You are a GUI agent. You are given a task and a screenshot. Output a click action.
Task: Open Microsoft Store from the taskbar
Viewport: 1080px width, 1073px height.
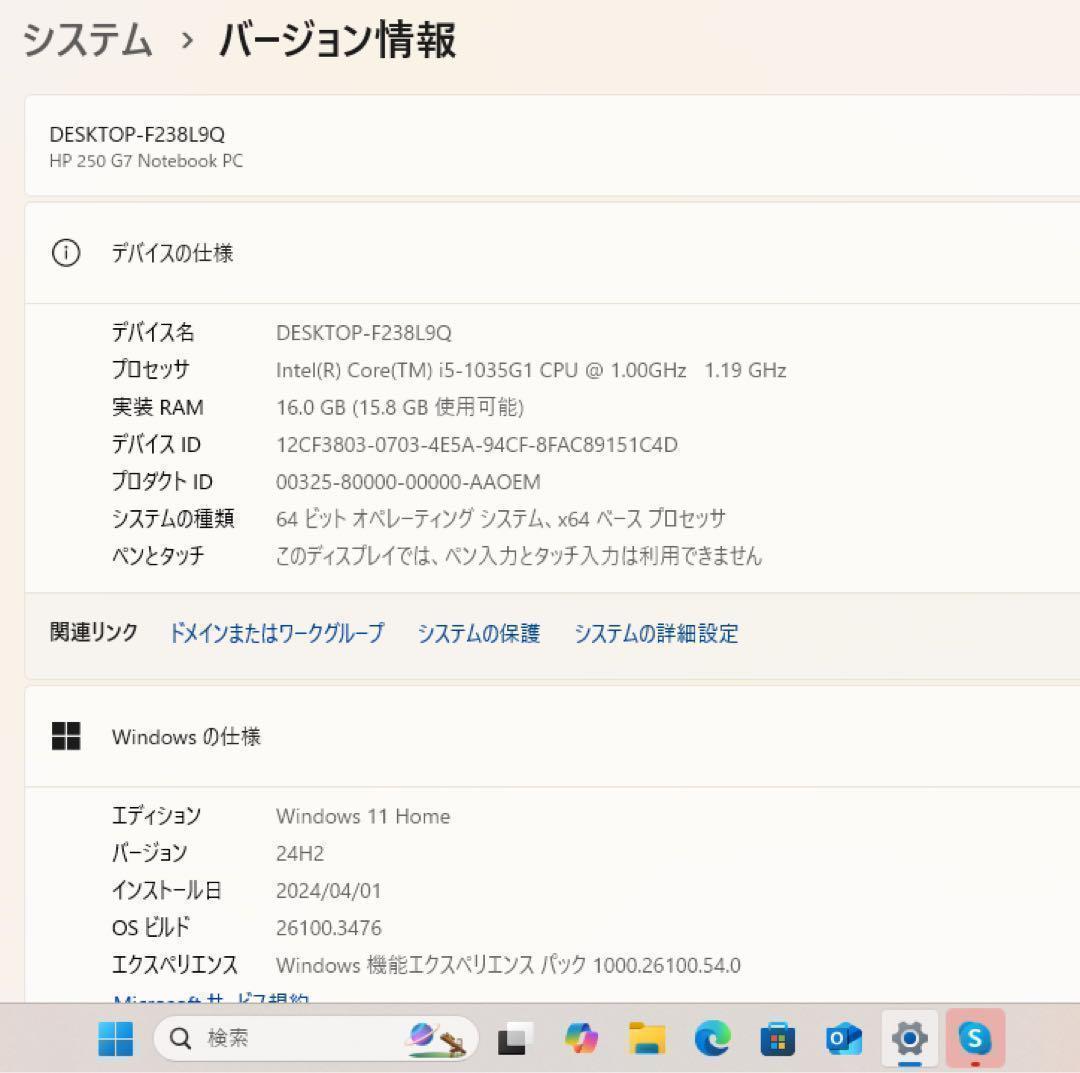777,1038
